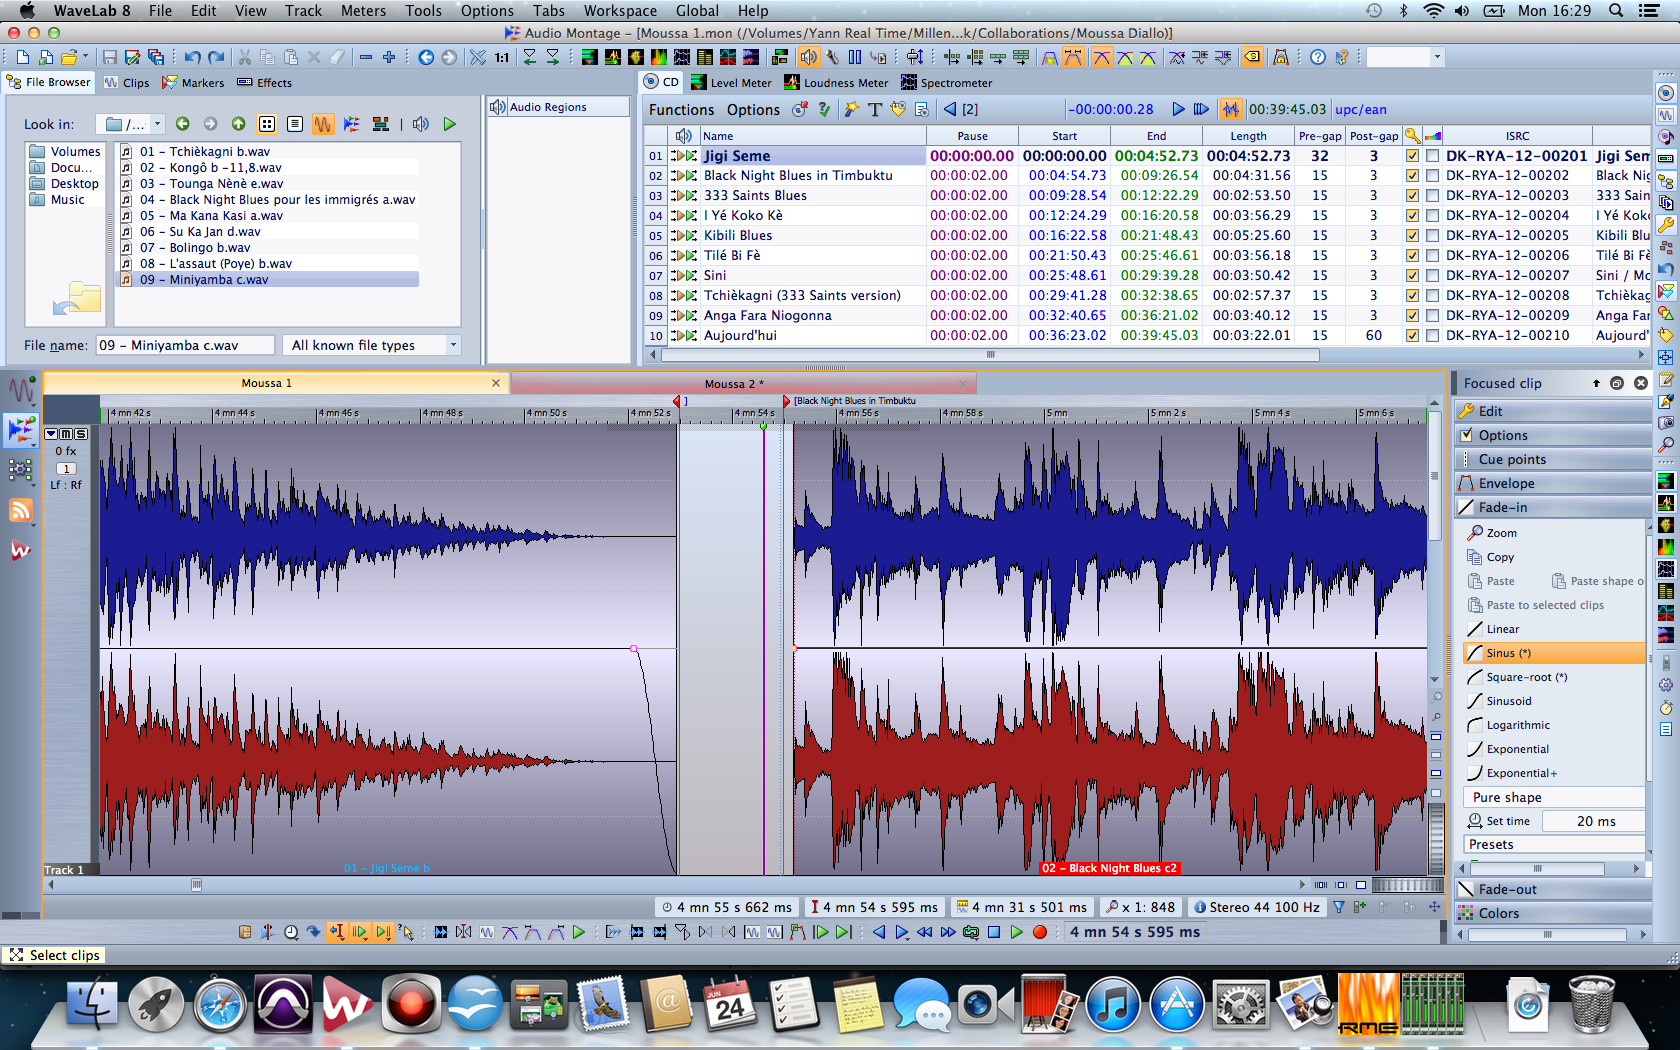Select the Sinus fade shape
The width and height of the screenshot is (1680, 1050).
tap(1509, 653)
